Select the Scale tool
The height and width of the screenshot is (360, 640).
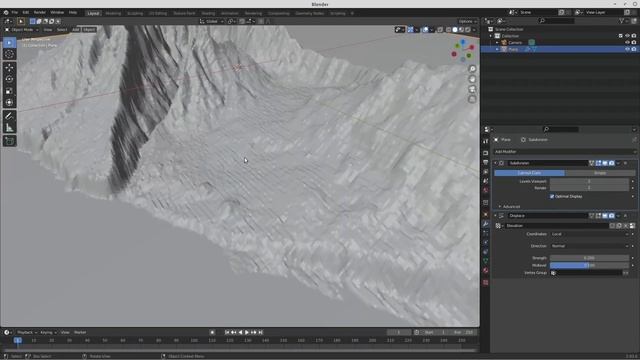point(9,91)
